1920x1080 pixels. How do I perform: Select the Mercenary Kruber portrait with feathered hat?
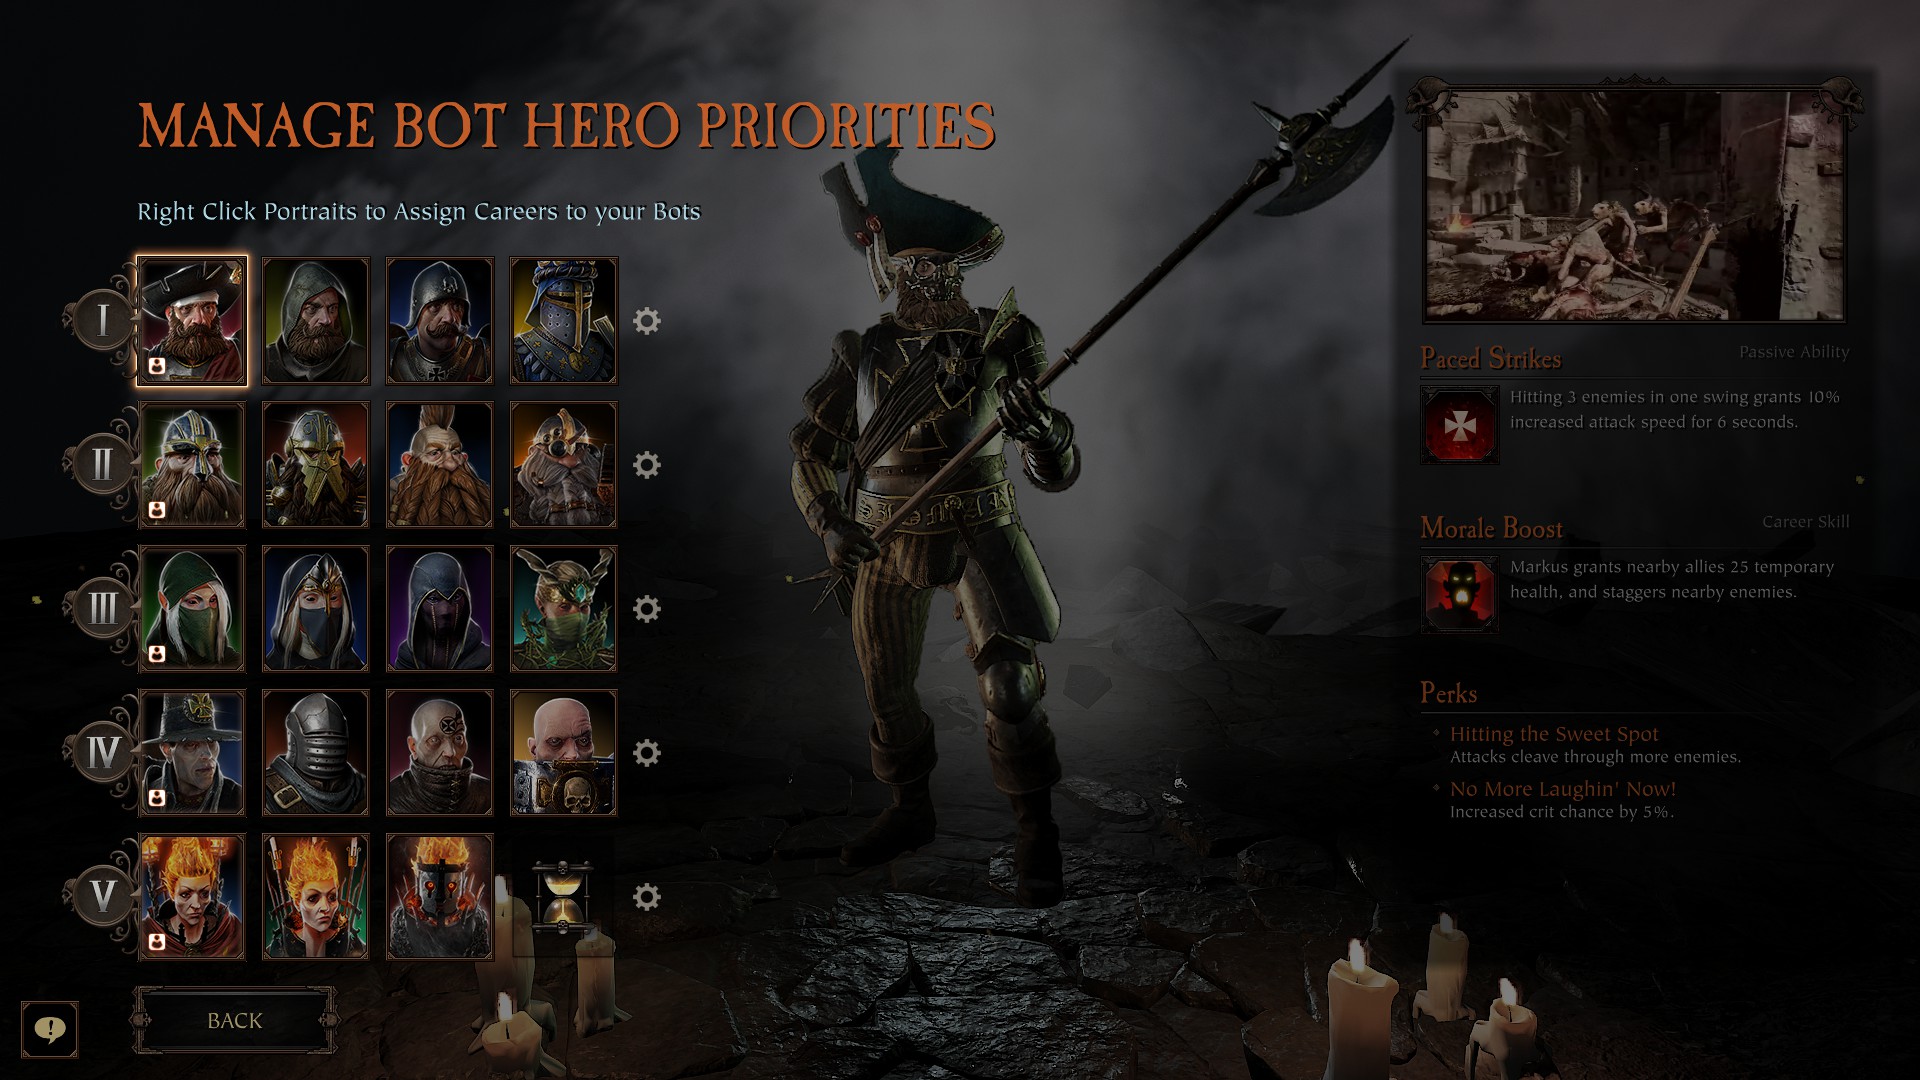point(192,321)
